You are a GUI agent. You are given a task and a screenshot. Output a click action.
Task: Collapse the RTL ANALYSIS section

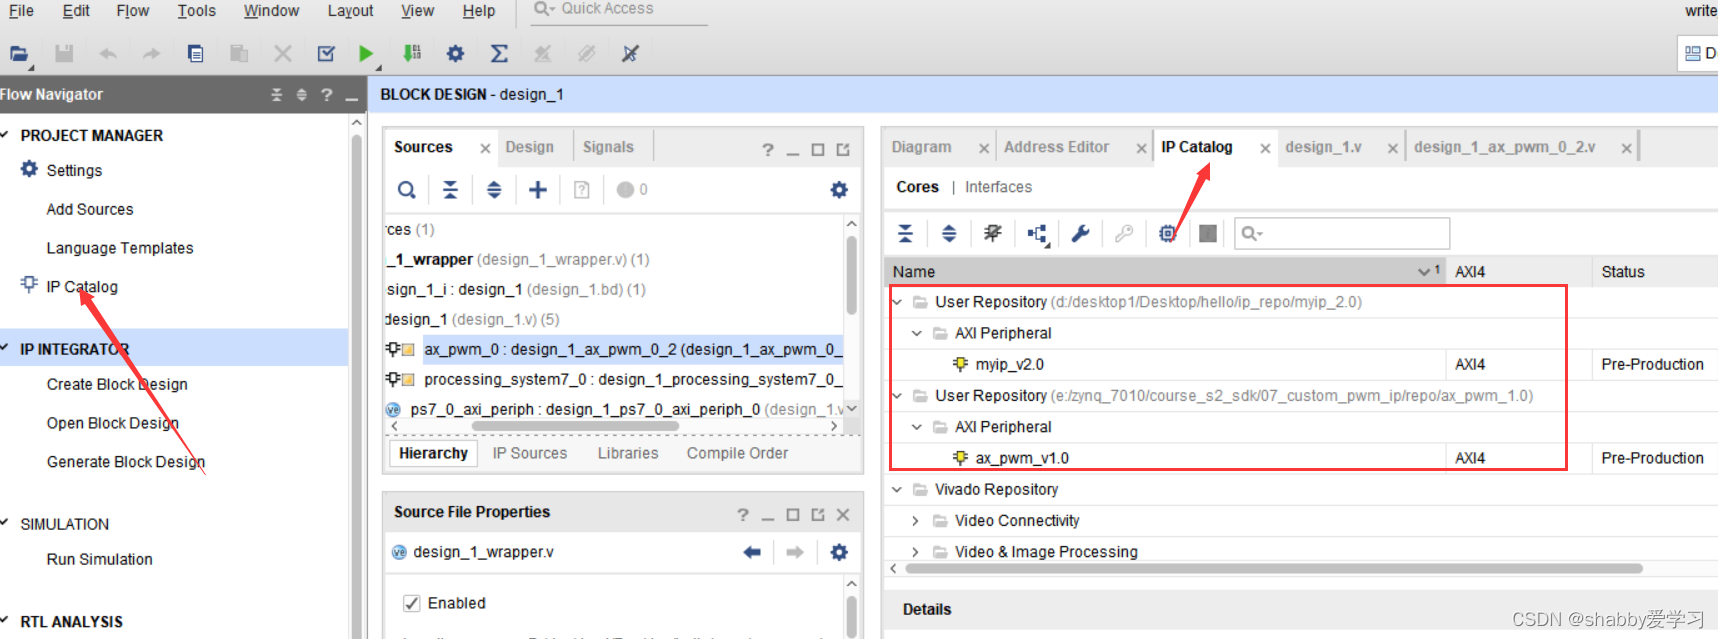point(5,621)
